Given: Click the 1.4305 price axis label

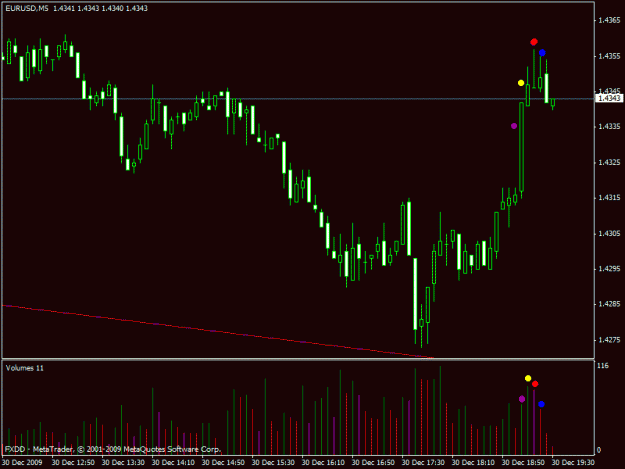Looking at the screenshot, I should coord(609,233).
